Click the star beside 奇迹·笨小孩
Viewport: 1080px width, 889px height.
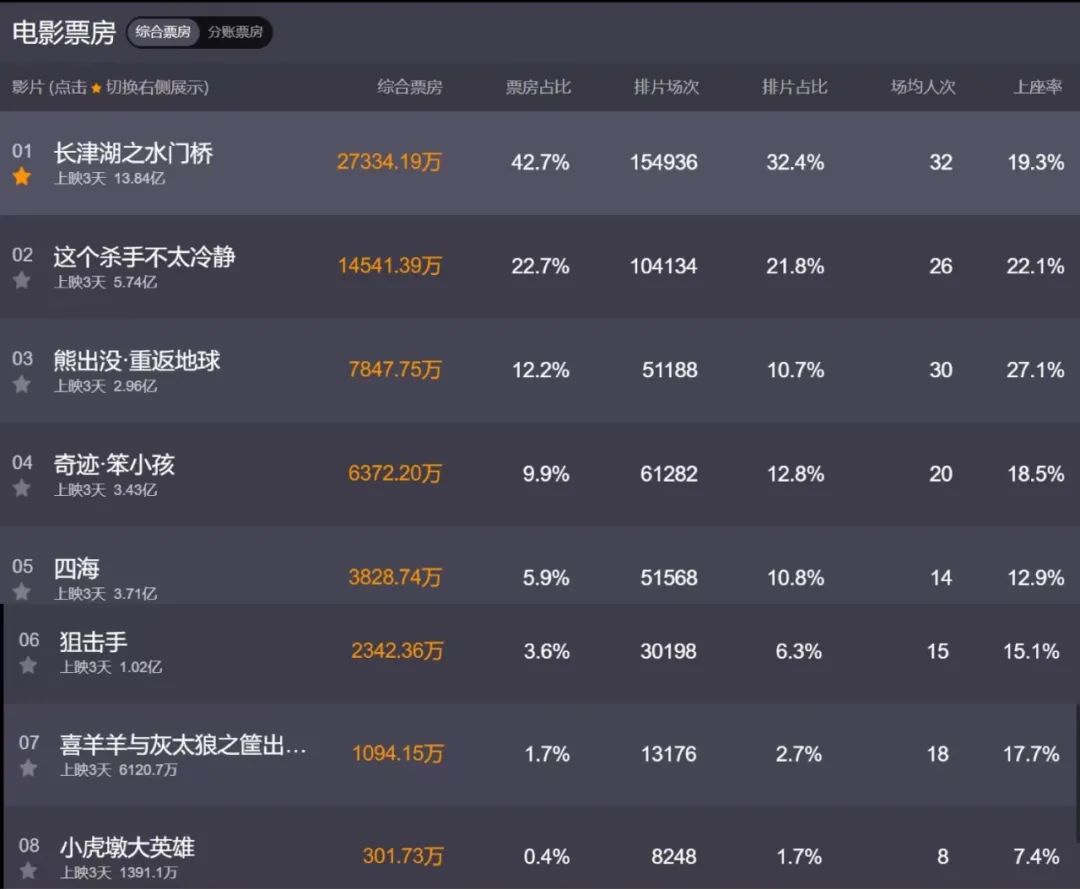[x=22, y=489]
